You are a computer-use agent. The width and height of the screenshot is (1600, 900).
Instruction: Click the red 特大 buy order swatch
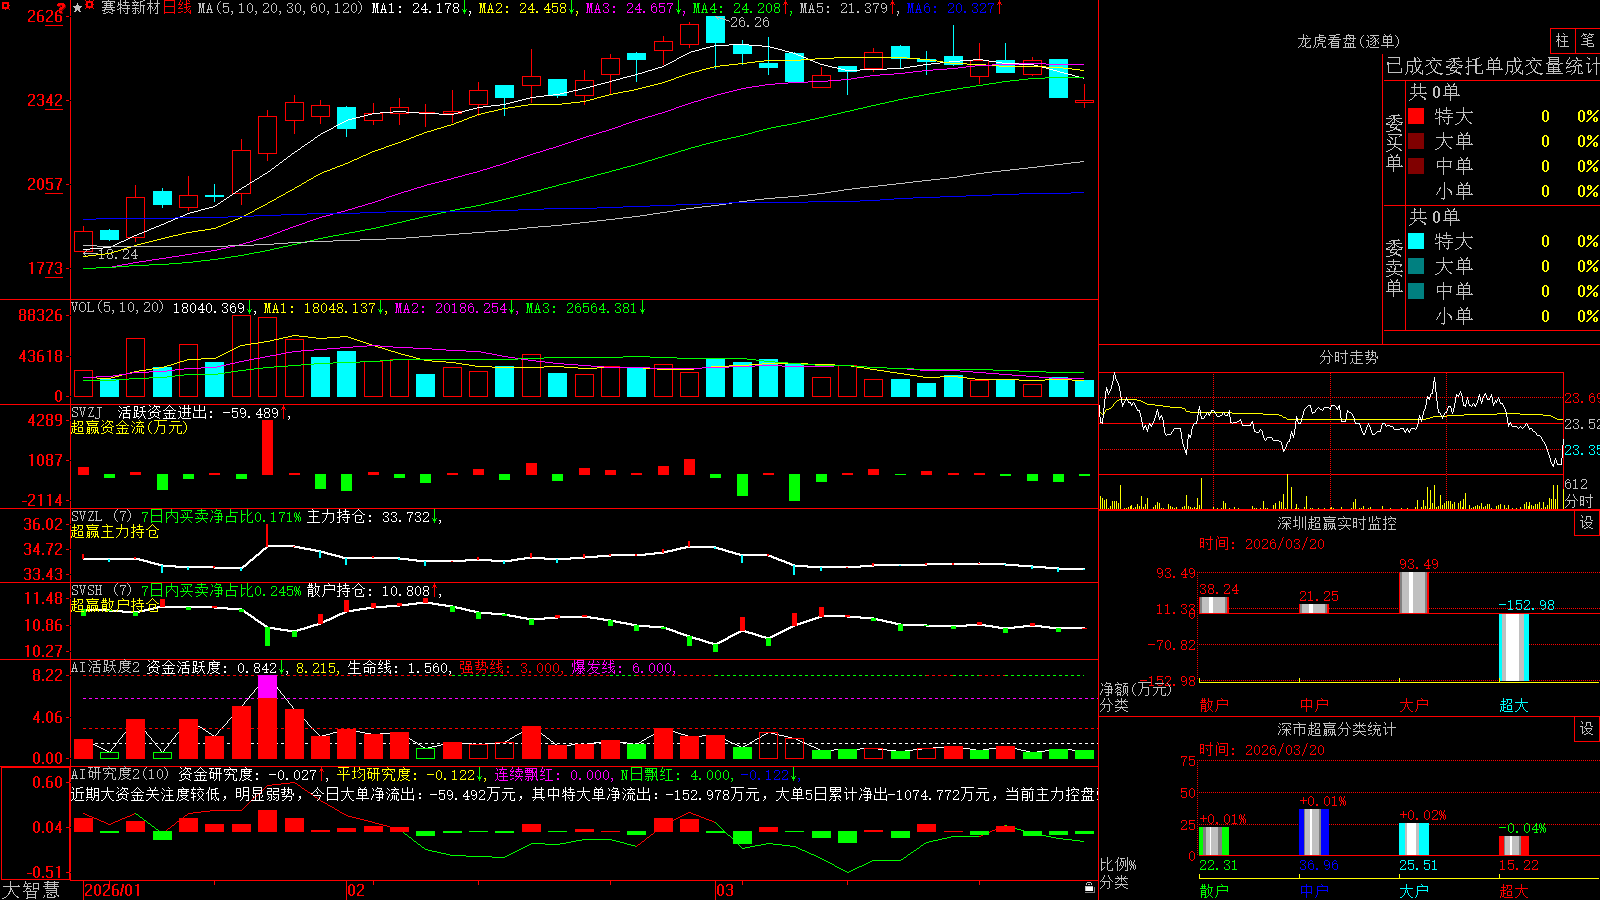click(1416, 116)
